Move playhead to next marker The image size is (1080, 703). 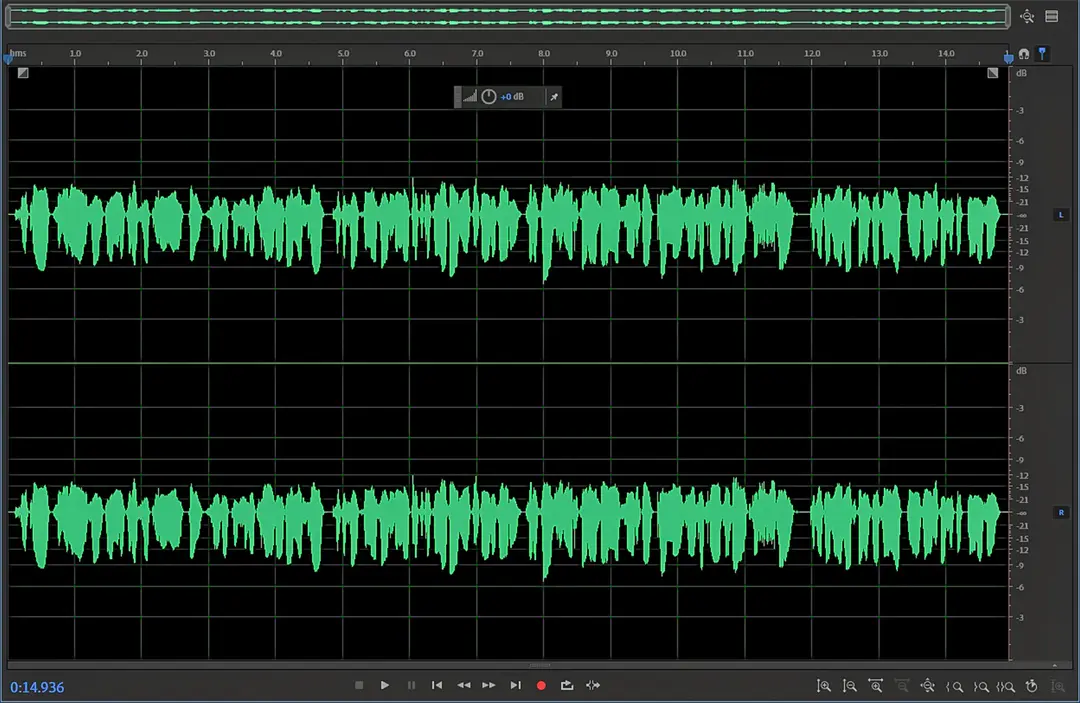point(515,685)
